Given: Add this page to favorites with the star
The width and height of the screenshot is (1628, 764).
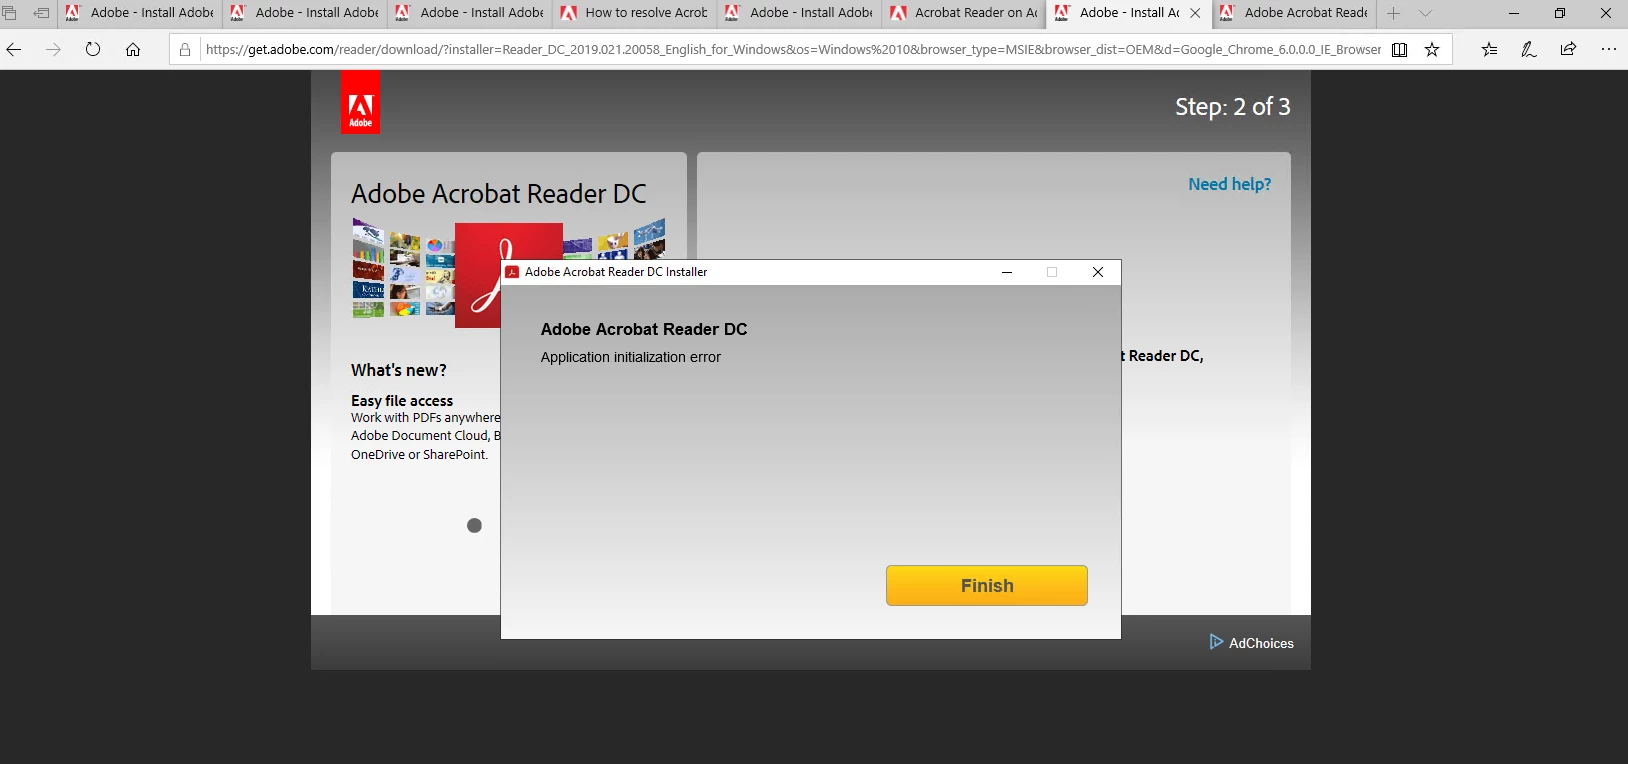Looking at the screenshot, I should click(1432, 49).
